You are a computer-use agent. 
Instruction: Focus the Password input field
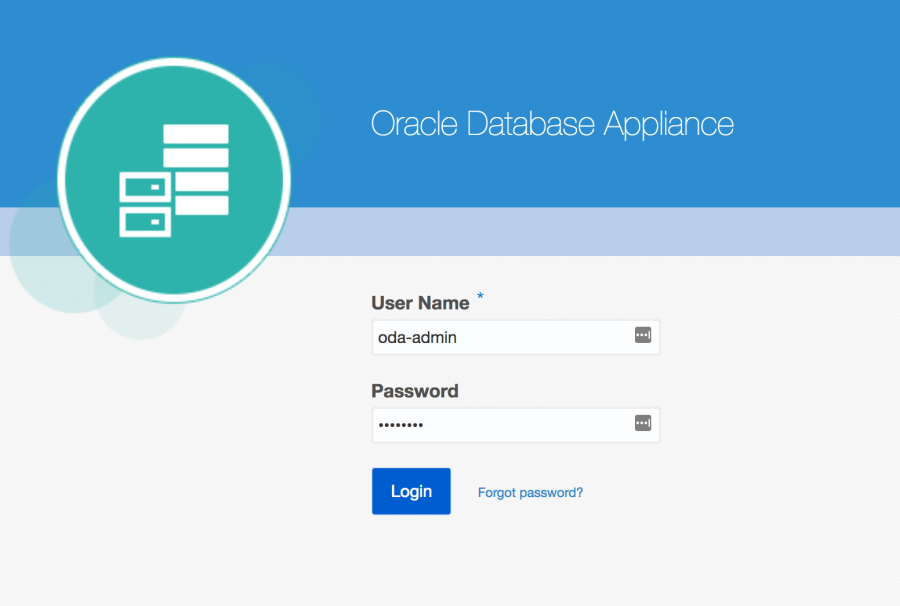(x=515, y=425)
